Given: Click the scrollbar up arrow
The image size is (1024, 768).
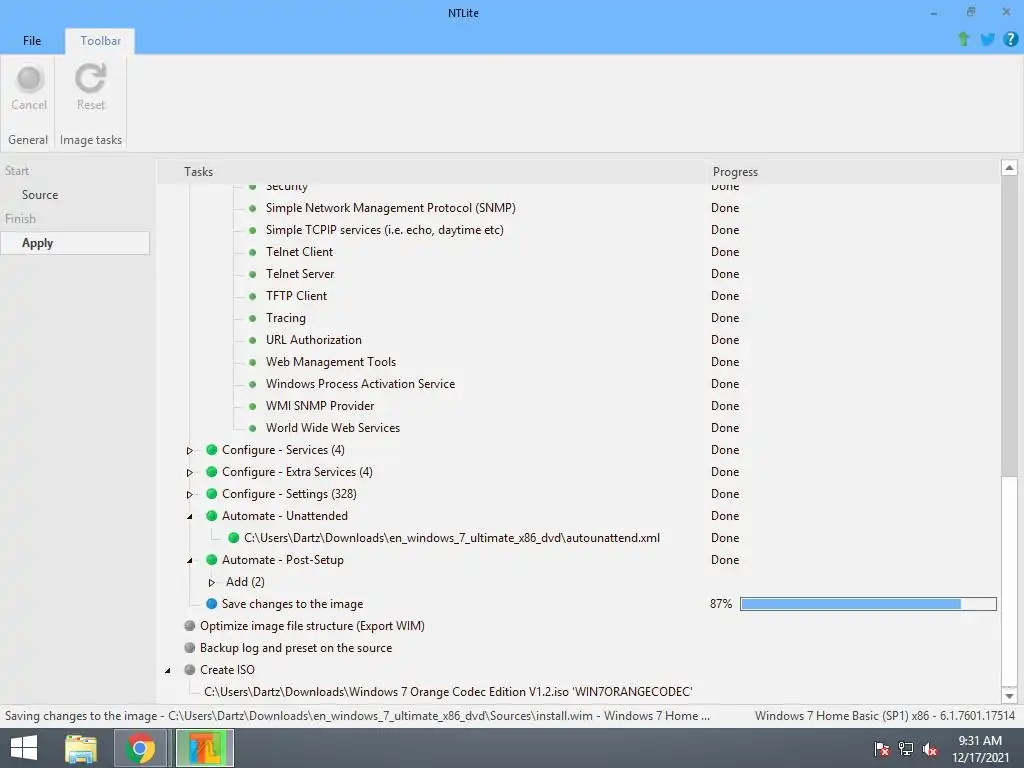Looking at the screenshot, I should tap(1009, 168).
